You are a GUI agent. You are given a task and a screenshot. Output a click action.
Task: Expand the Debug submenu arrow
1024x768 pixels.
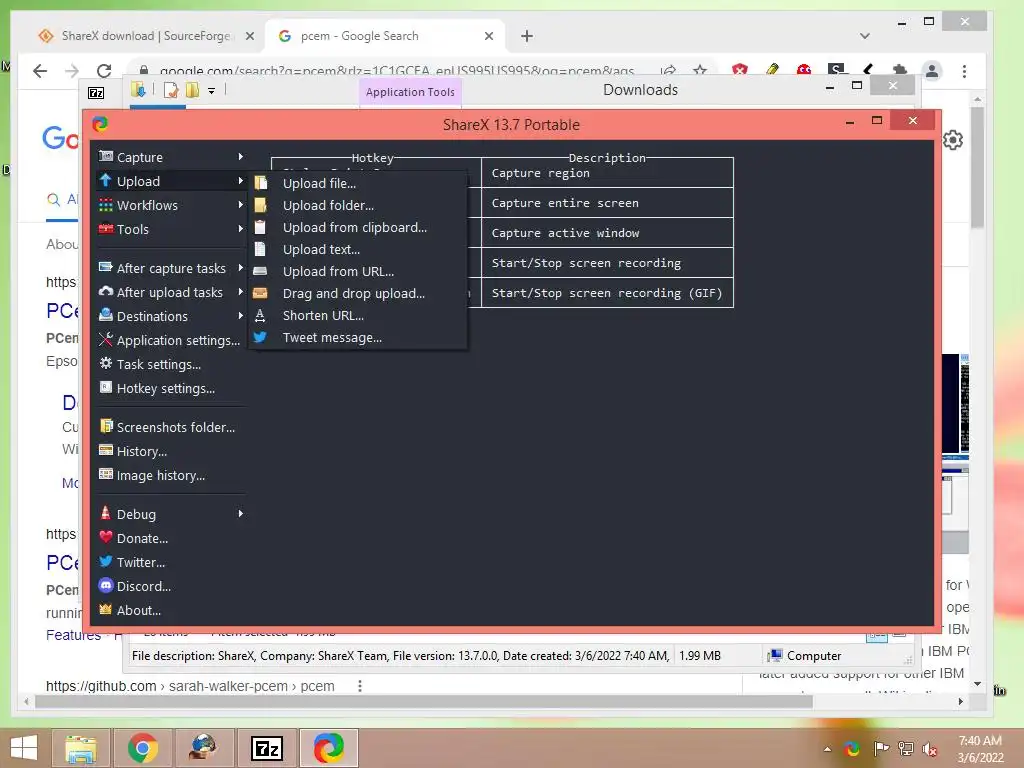click(240, 514)
